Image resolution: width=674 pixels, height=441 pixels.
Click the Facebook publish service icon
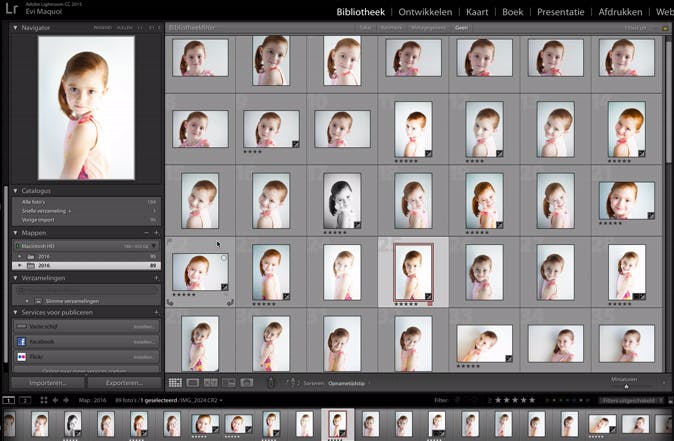click(x=22, y=341)
